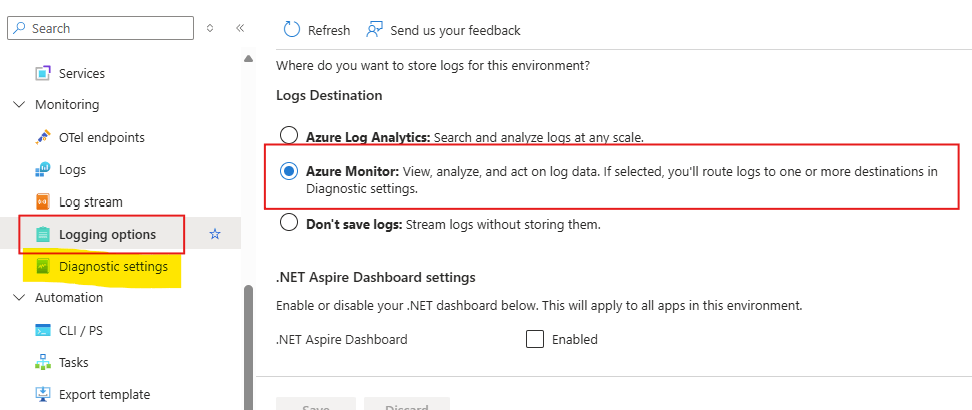Favorite Logging options with the star
972x410 pixels.
pyautogui.click(x=215, y=234)
